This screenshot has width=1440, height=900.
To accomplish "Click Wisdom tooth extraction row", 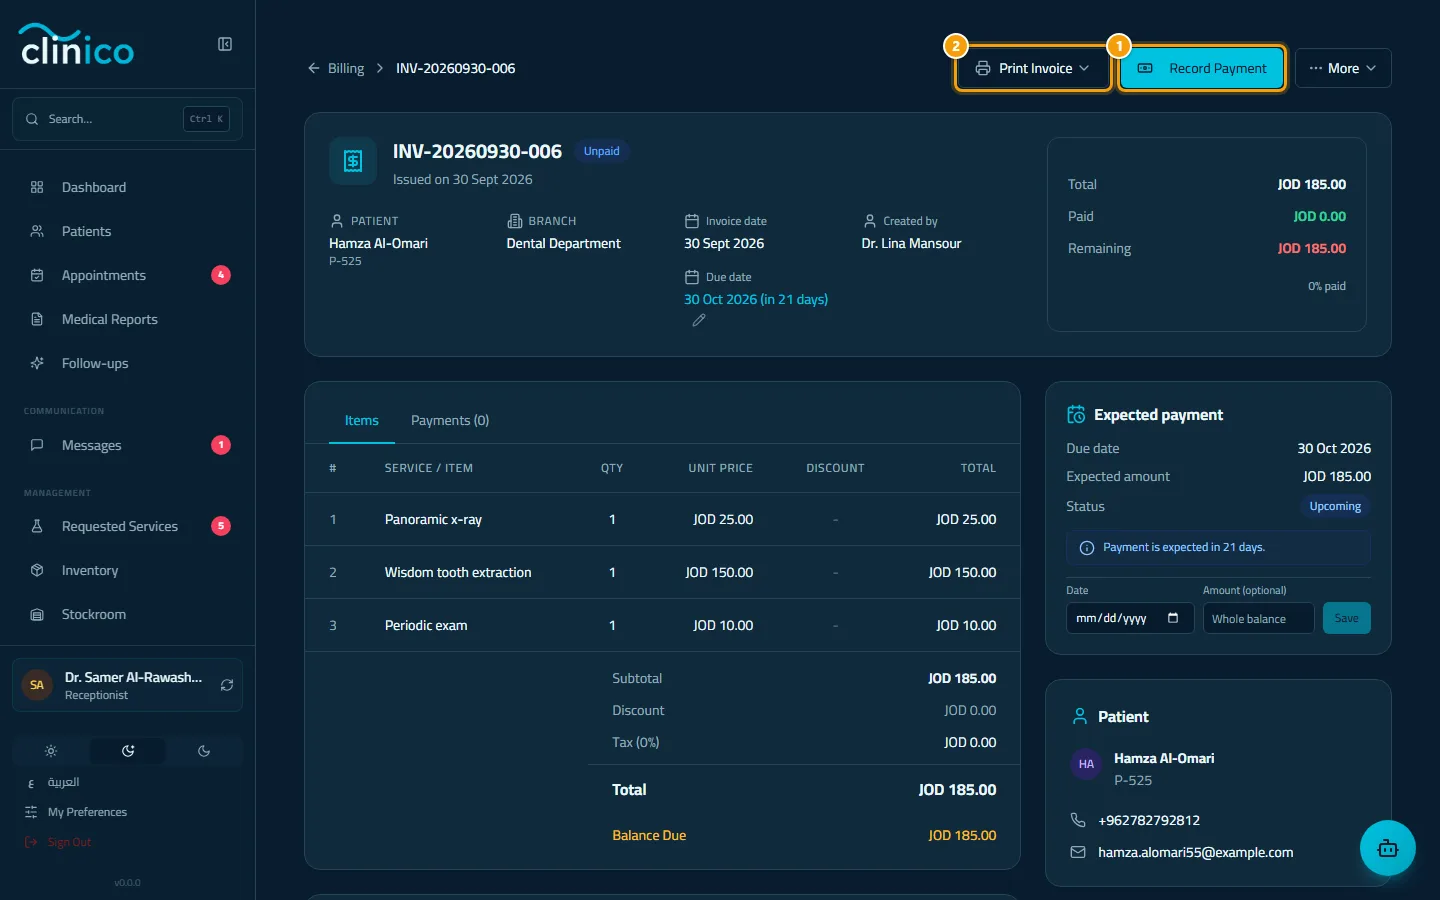I will tap(662, 572).
